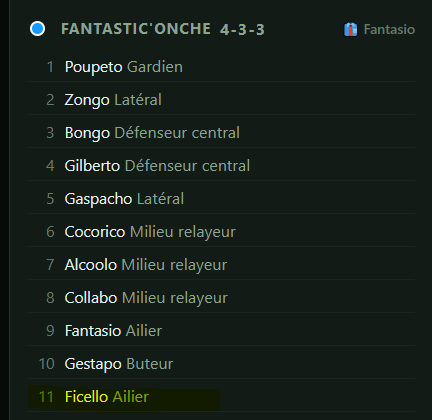The width and height of the screenshot is (432, 420).
Task: Choose Zongo Latéral in the lineup
Action: tap(221, 100)
